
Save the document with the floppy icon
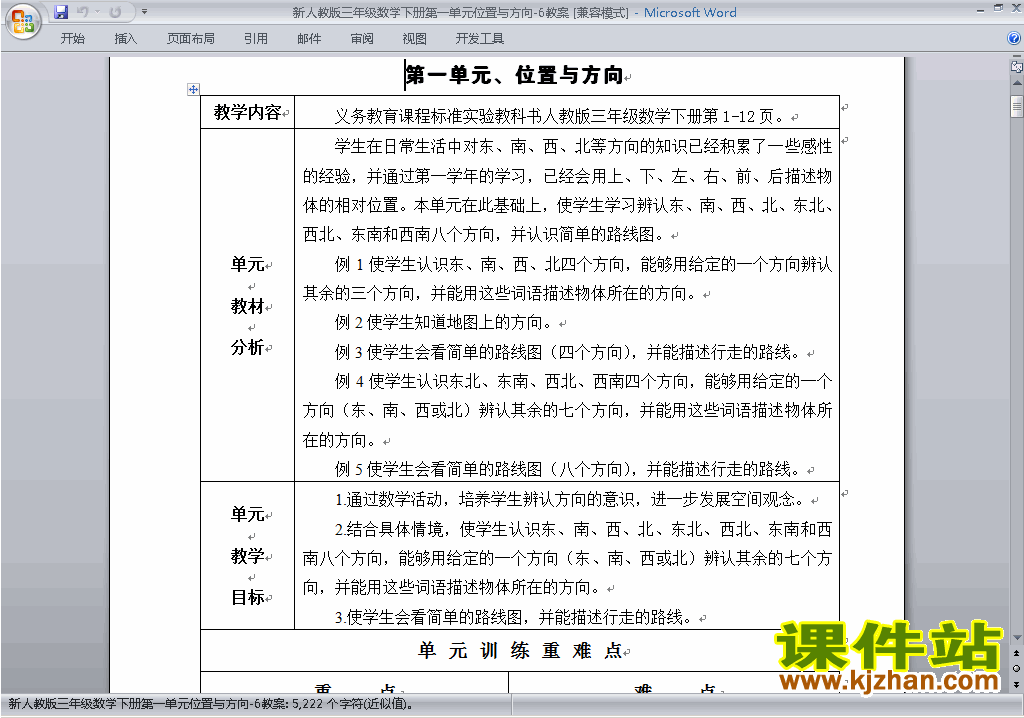[61, 12]
